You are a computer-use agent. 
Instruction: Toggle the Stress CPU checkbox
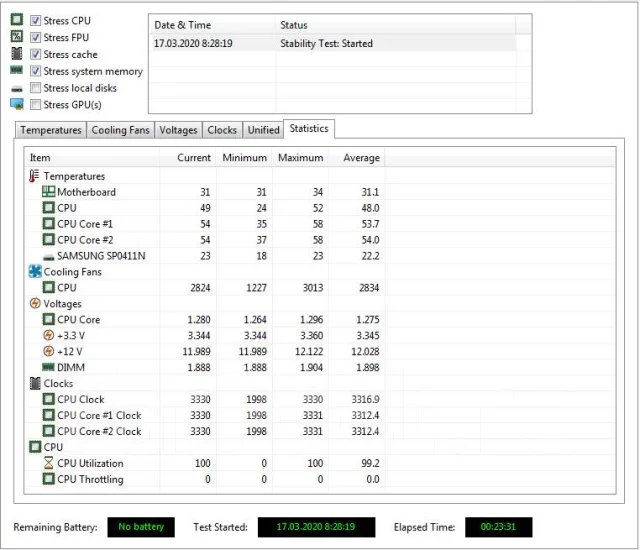(x=36, y=20)
